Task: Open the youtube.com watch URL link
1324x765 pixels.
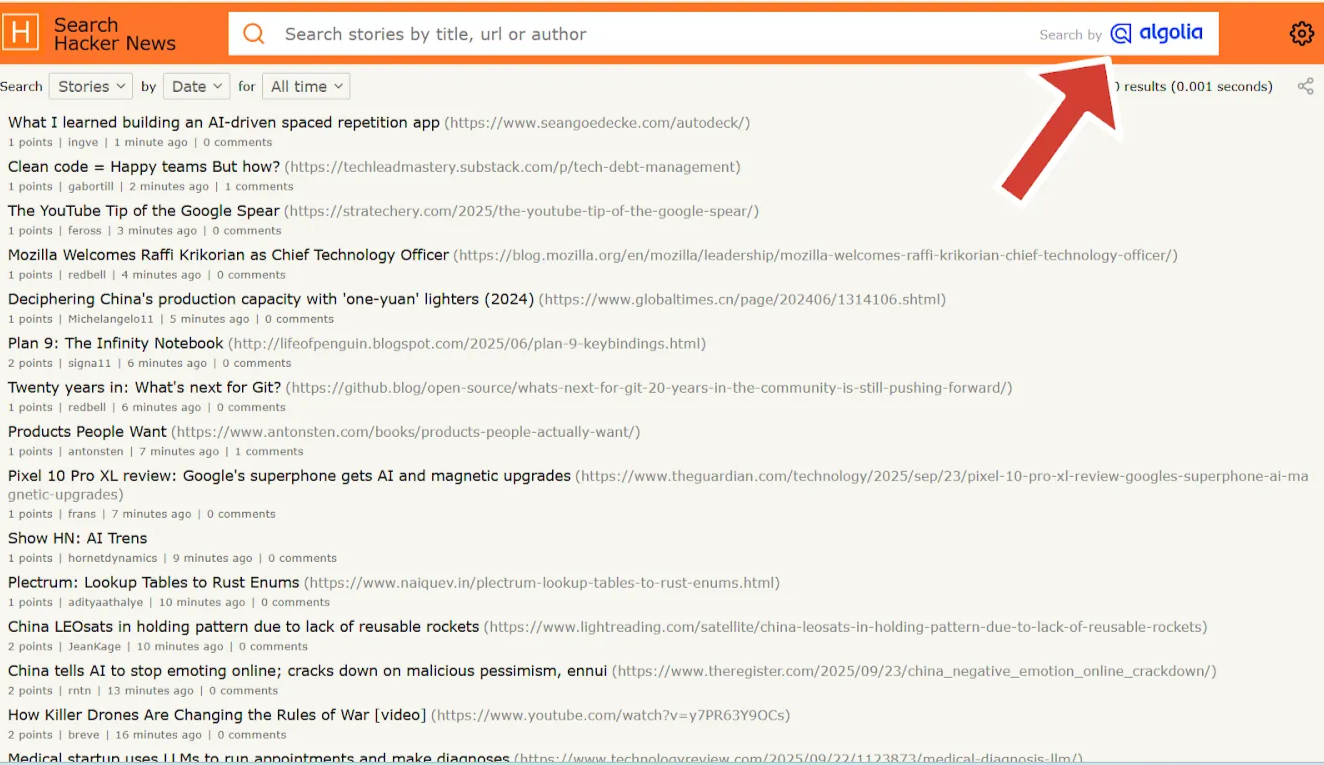Action: click(610, 715)
